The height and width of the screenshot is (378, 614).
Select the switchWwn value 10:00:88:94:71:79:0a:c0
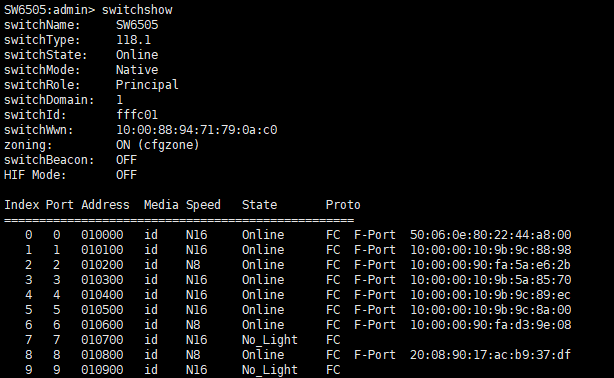[197, 130]
